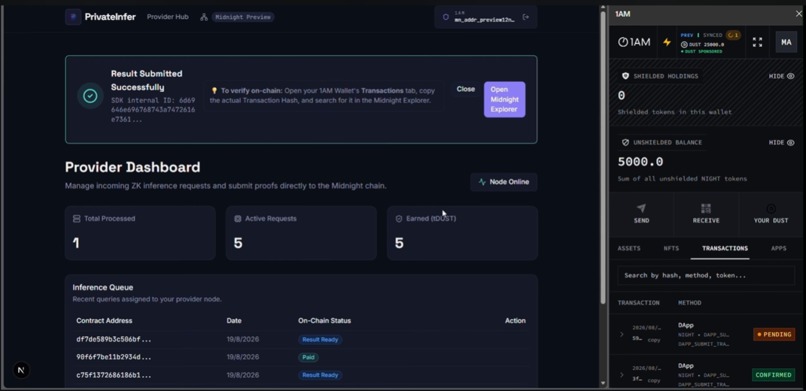Image resolution: width=806 pixels, height=391 pixels.
Task: Copy the pending transaction hash
Action: click(654, 340)
